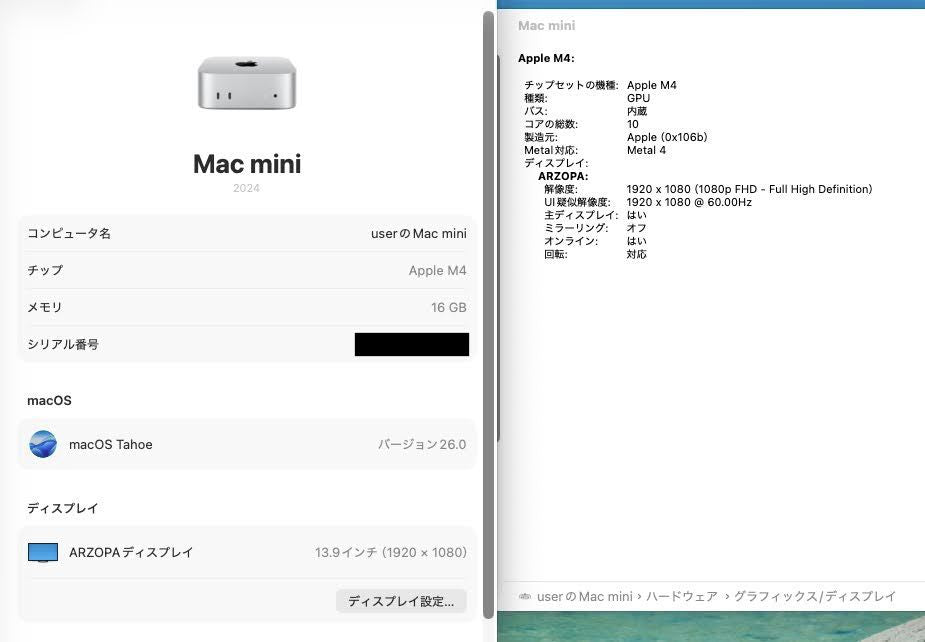The width and height of the screenshot is (925, 642).
Task: Click the redacted シリアル番号 field
Action: coord(411,344)
